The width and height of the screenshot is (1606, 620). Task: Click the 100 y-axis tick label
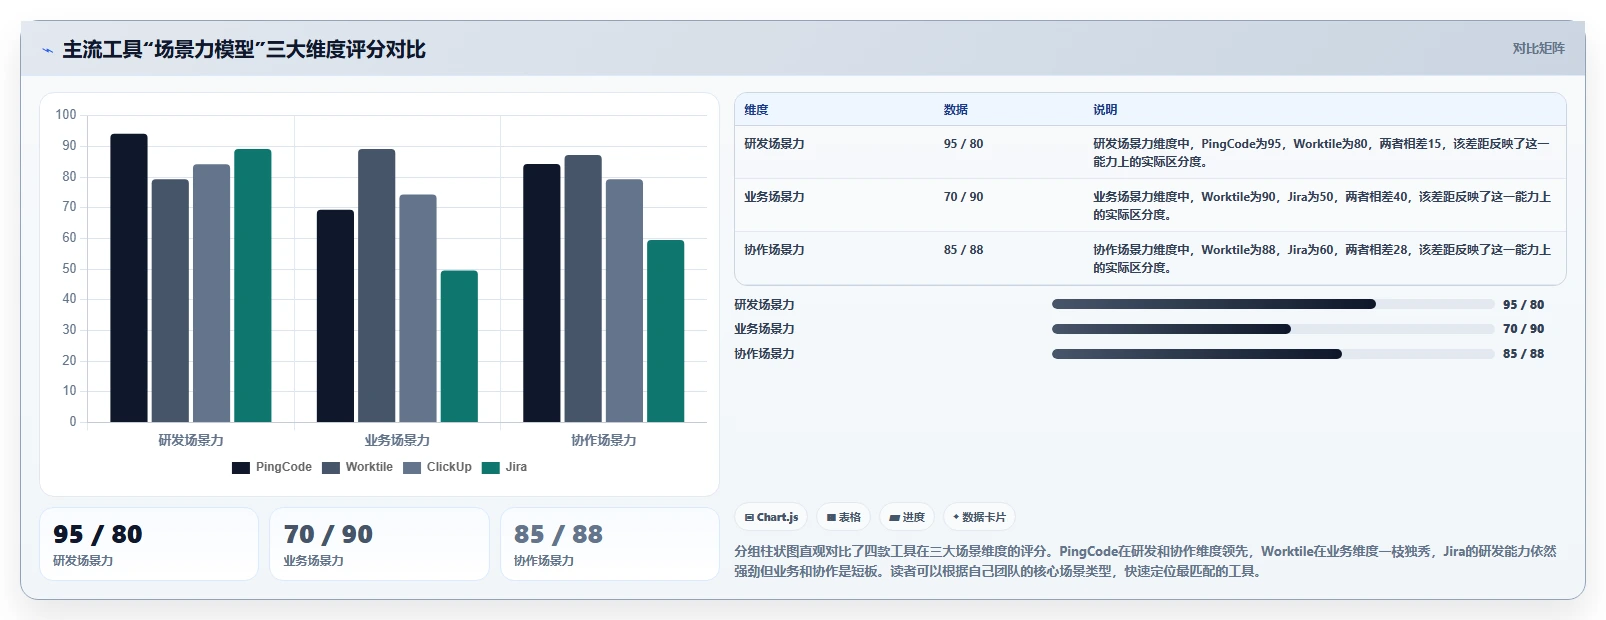(x=66, y=115)
